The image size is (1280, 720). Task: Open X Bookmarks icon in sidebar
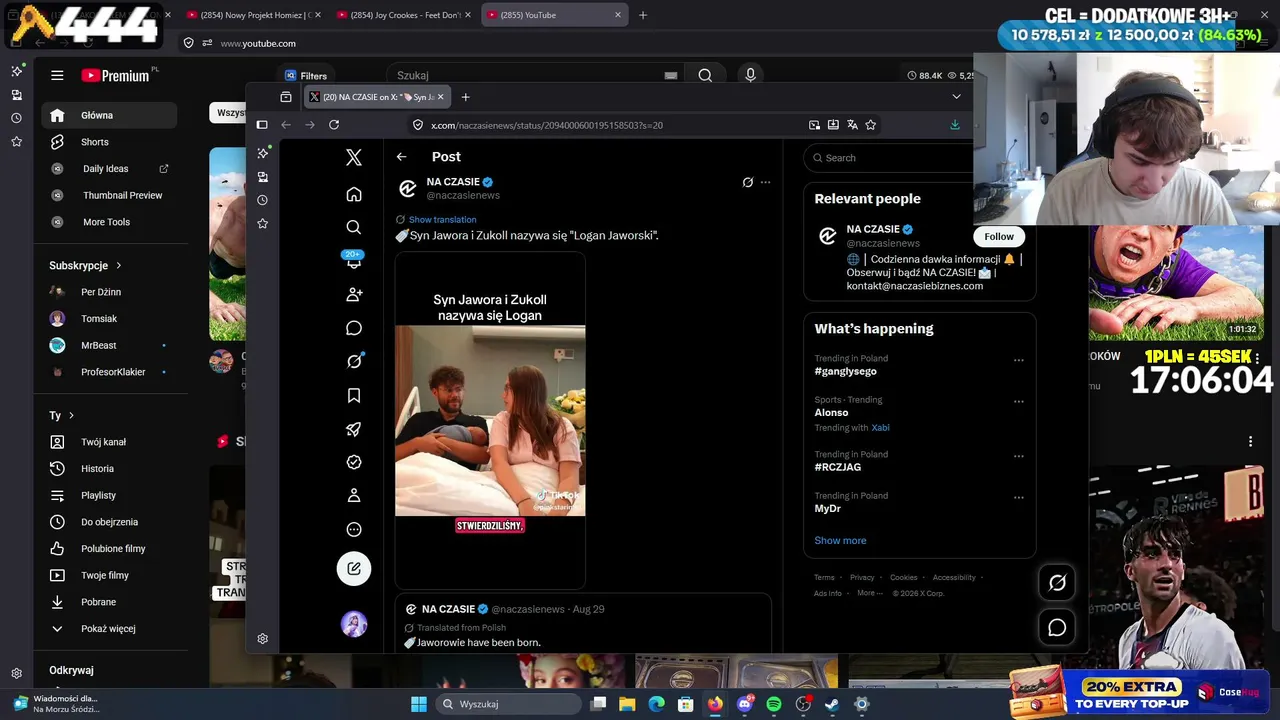pyautogui.click(x=354, y=396)
